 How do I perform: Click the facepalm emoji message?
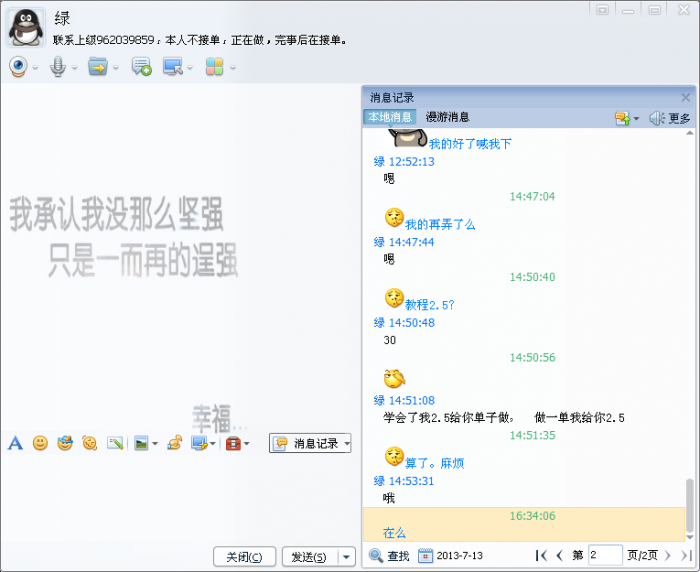(394, 379)
